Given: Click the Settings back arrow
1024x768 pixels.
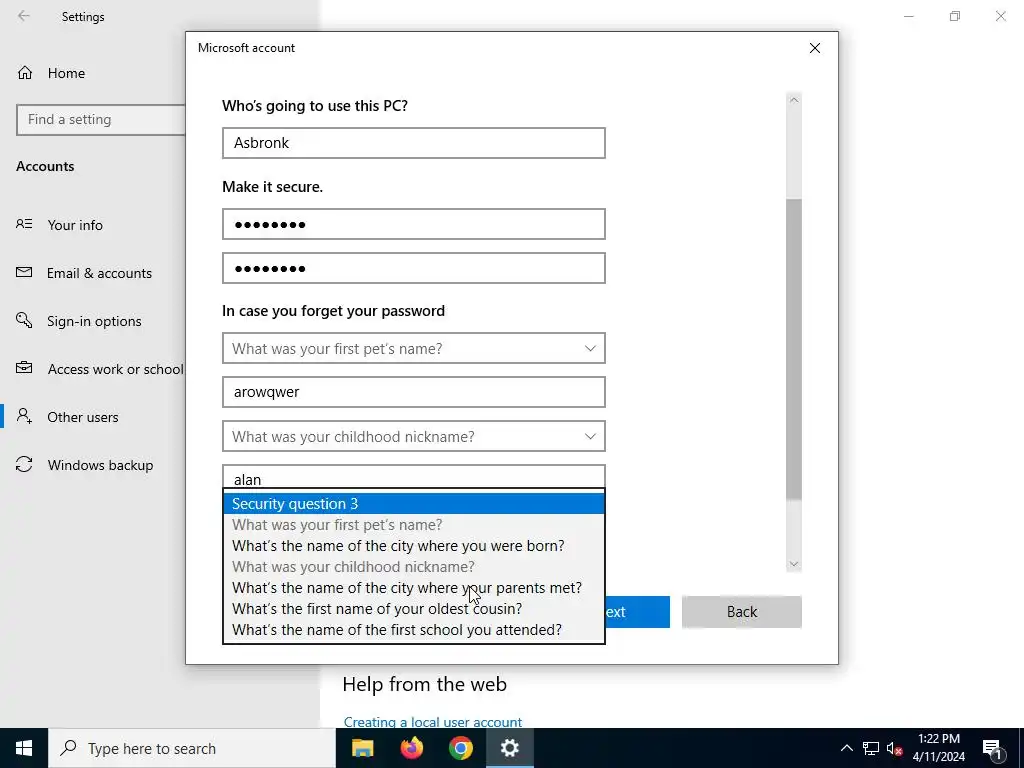Looking at the screenshot, I should pos(24,16).
